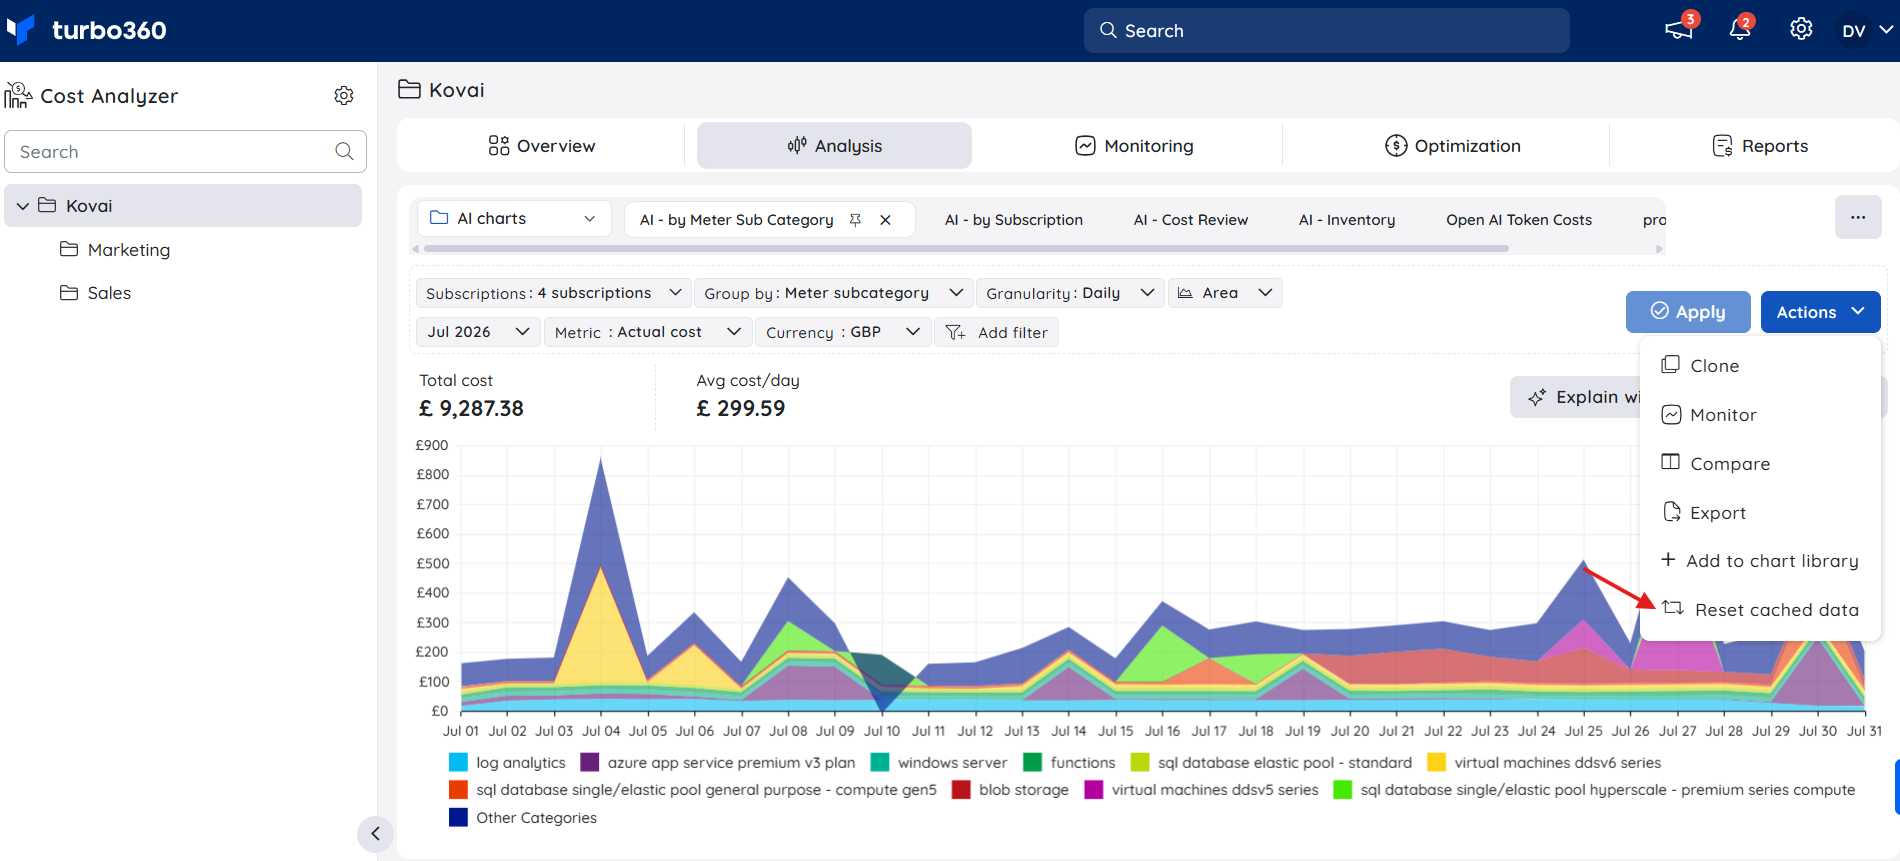Open the top bar settings gear
1900x861 pixels.
pyautogui.click(x=1801, y=29)
